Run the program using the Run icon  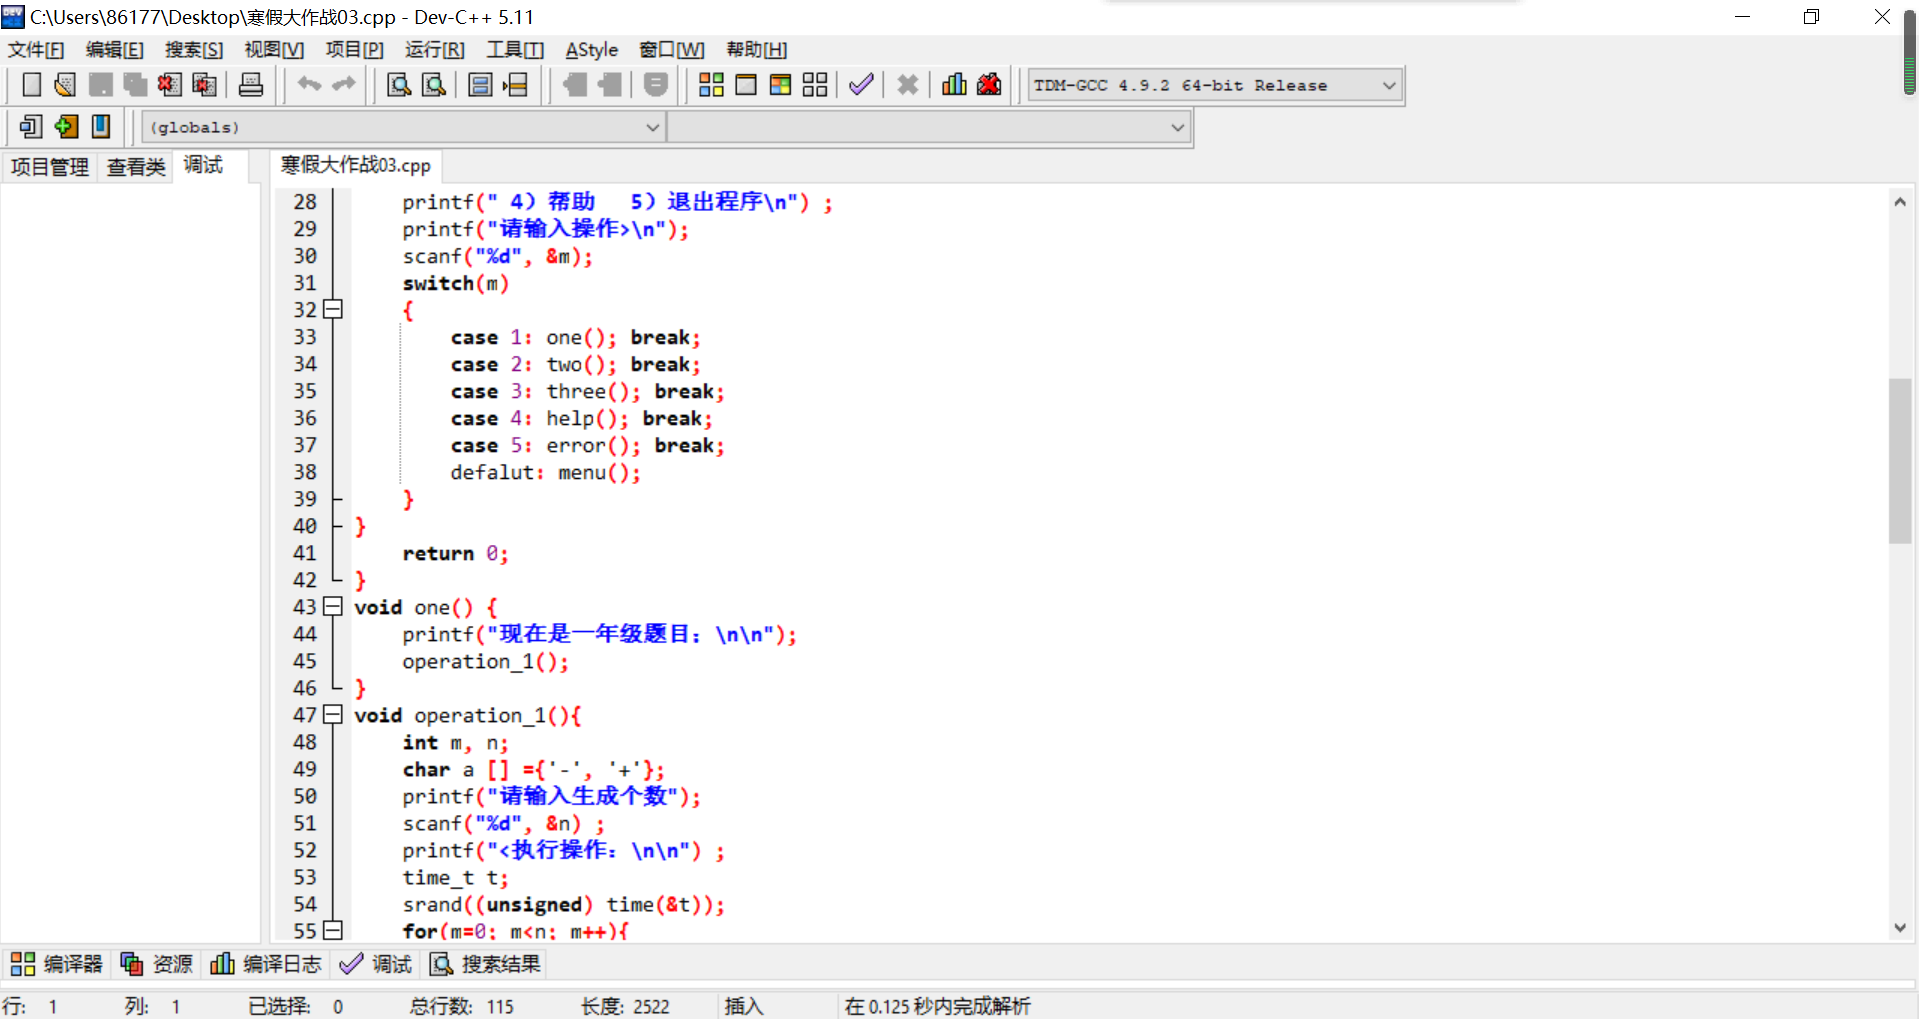tap(746, 85)
